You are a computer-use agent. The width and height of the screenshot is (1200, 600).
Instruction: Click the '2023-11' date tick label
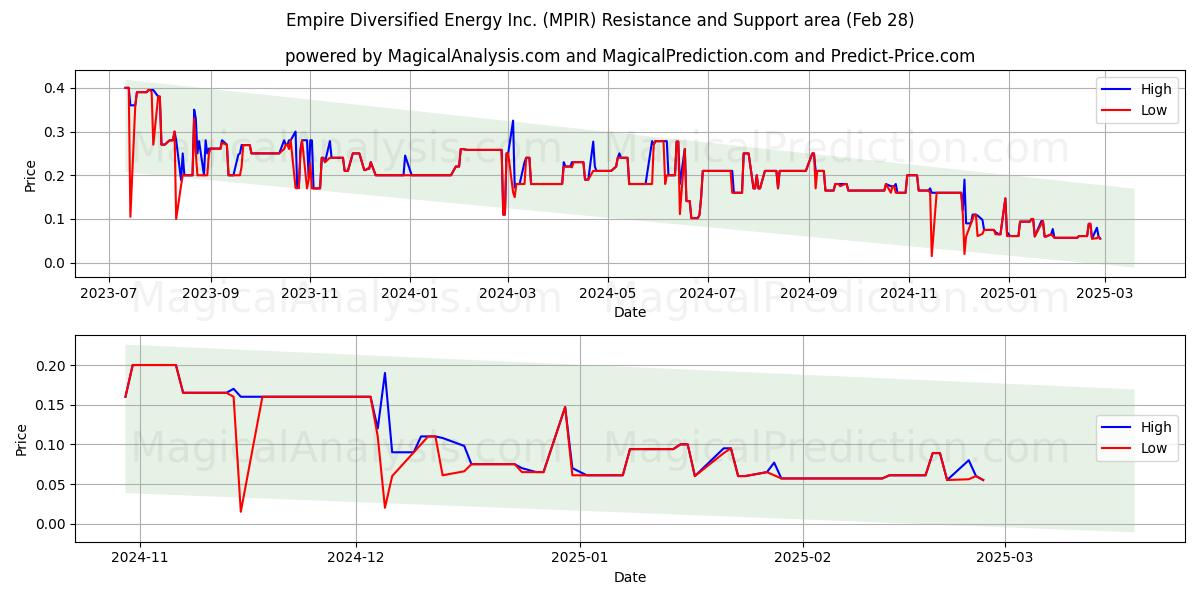click(310, 295)
